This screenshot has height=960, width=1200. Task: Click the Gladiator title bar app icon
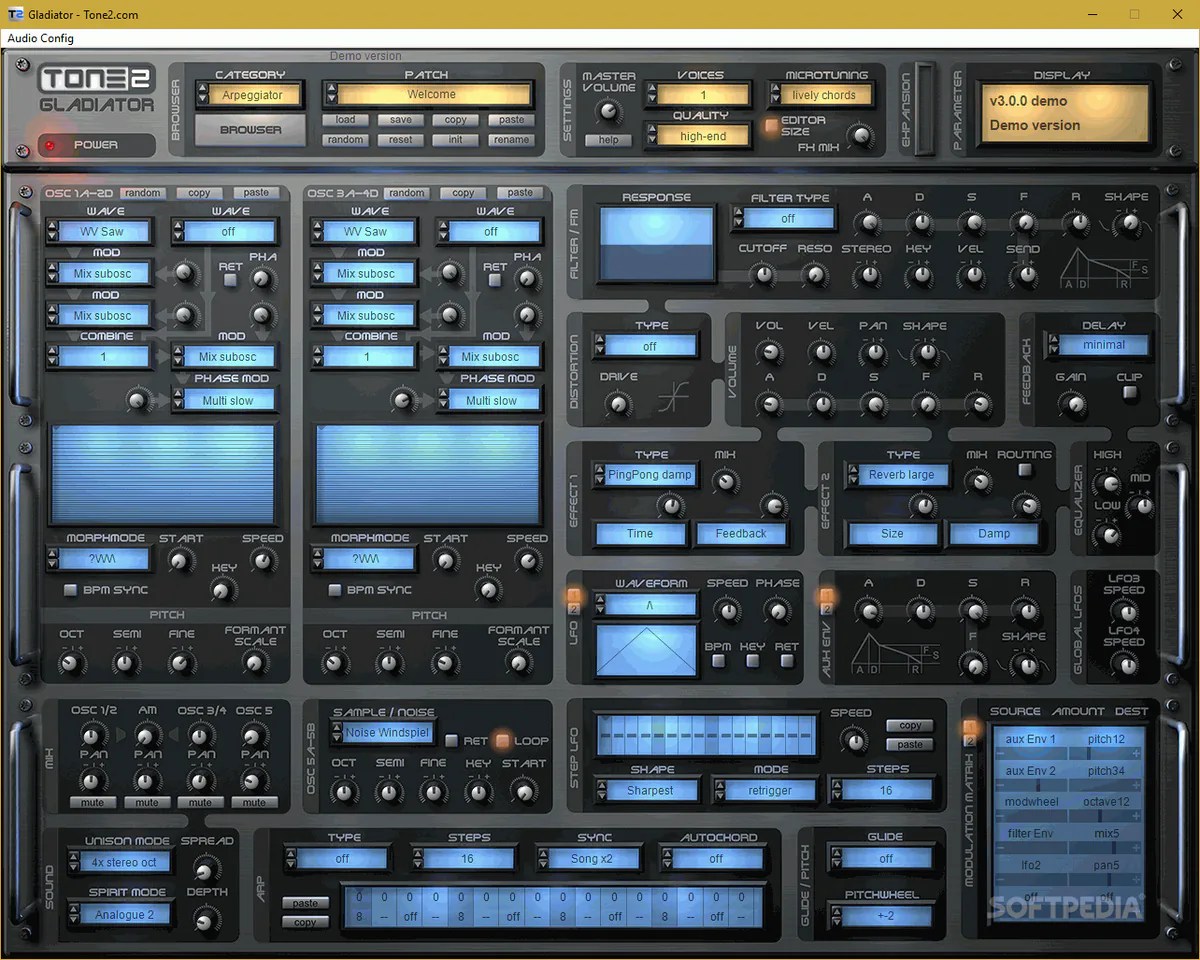15,15
